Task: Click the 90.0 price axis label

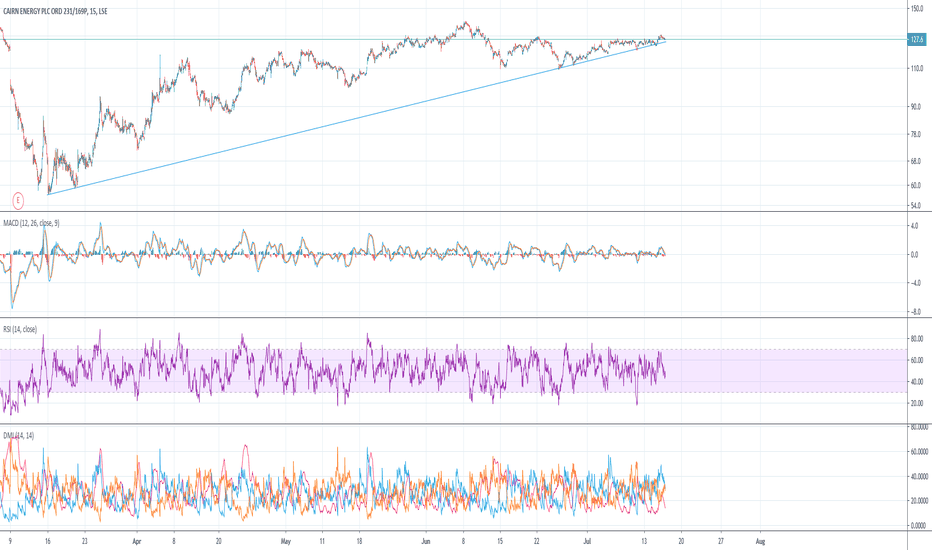Action: [916, 107]
